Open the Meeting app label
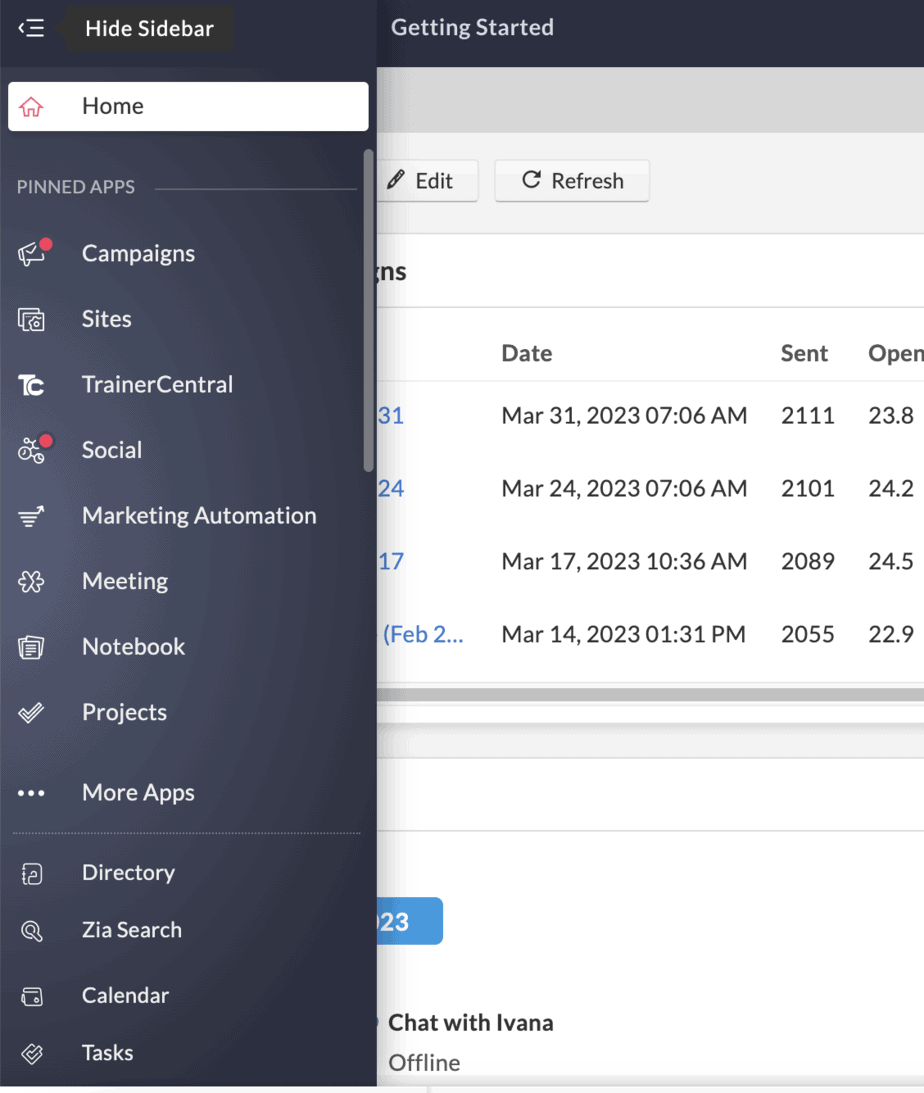 click(x=125, y=581)
